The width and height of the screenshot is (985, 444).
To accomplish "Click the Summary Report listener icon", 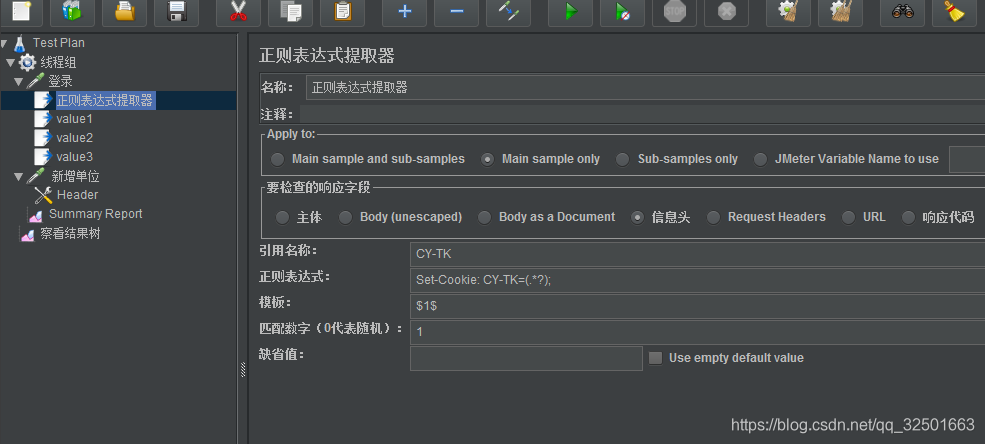I will 36,215.
